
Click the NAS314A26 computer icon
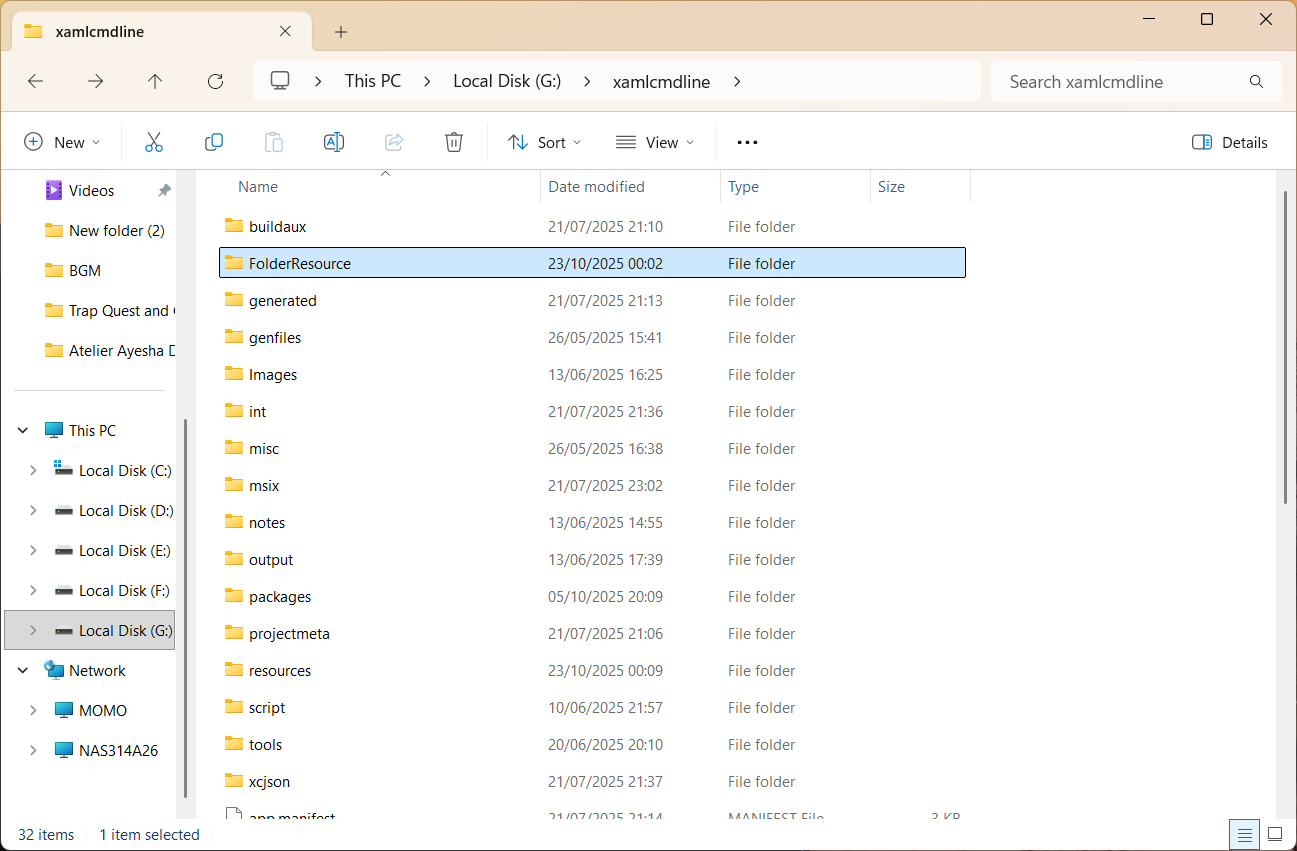[x=64, y=750]
